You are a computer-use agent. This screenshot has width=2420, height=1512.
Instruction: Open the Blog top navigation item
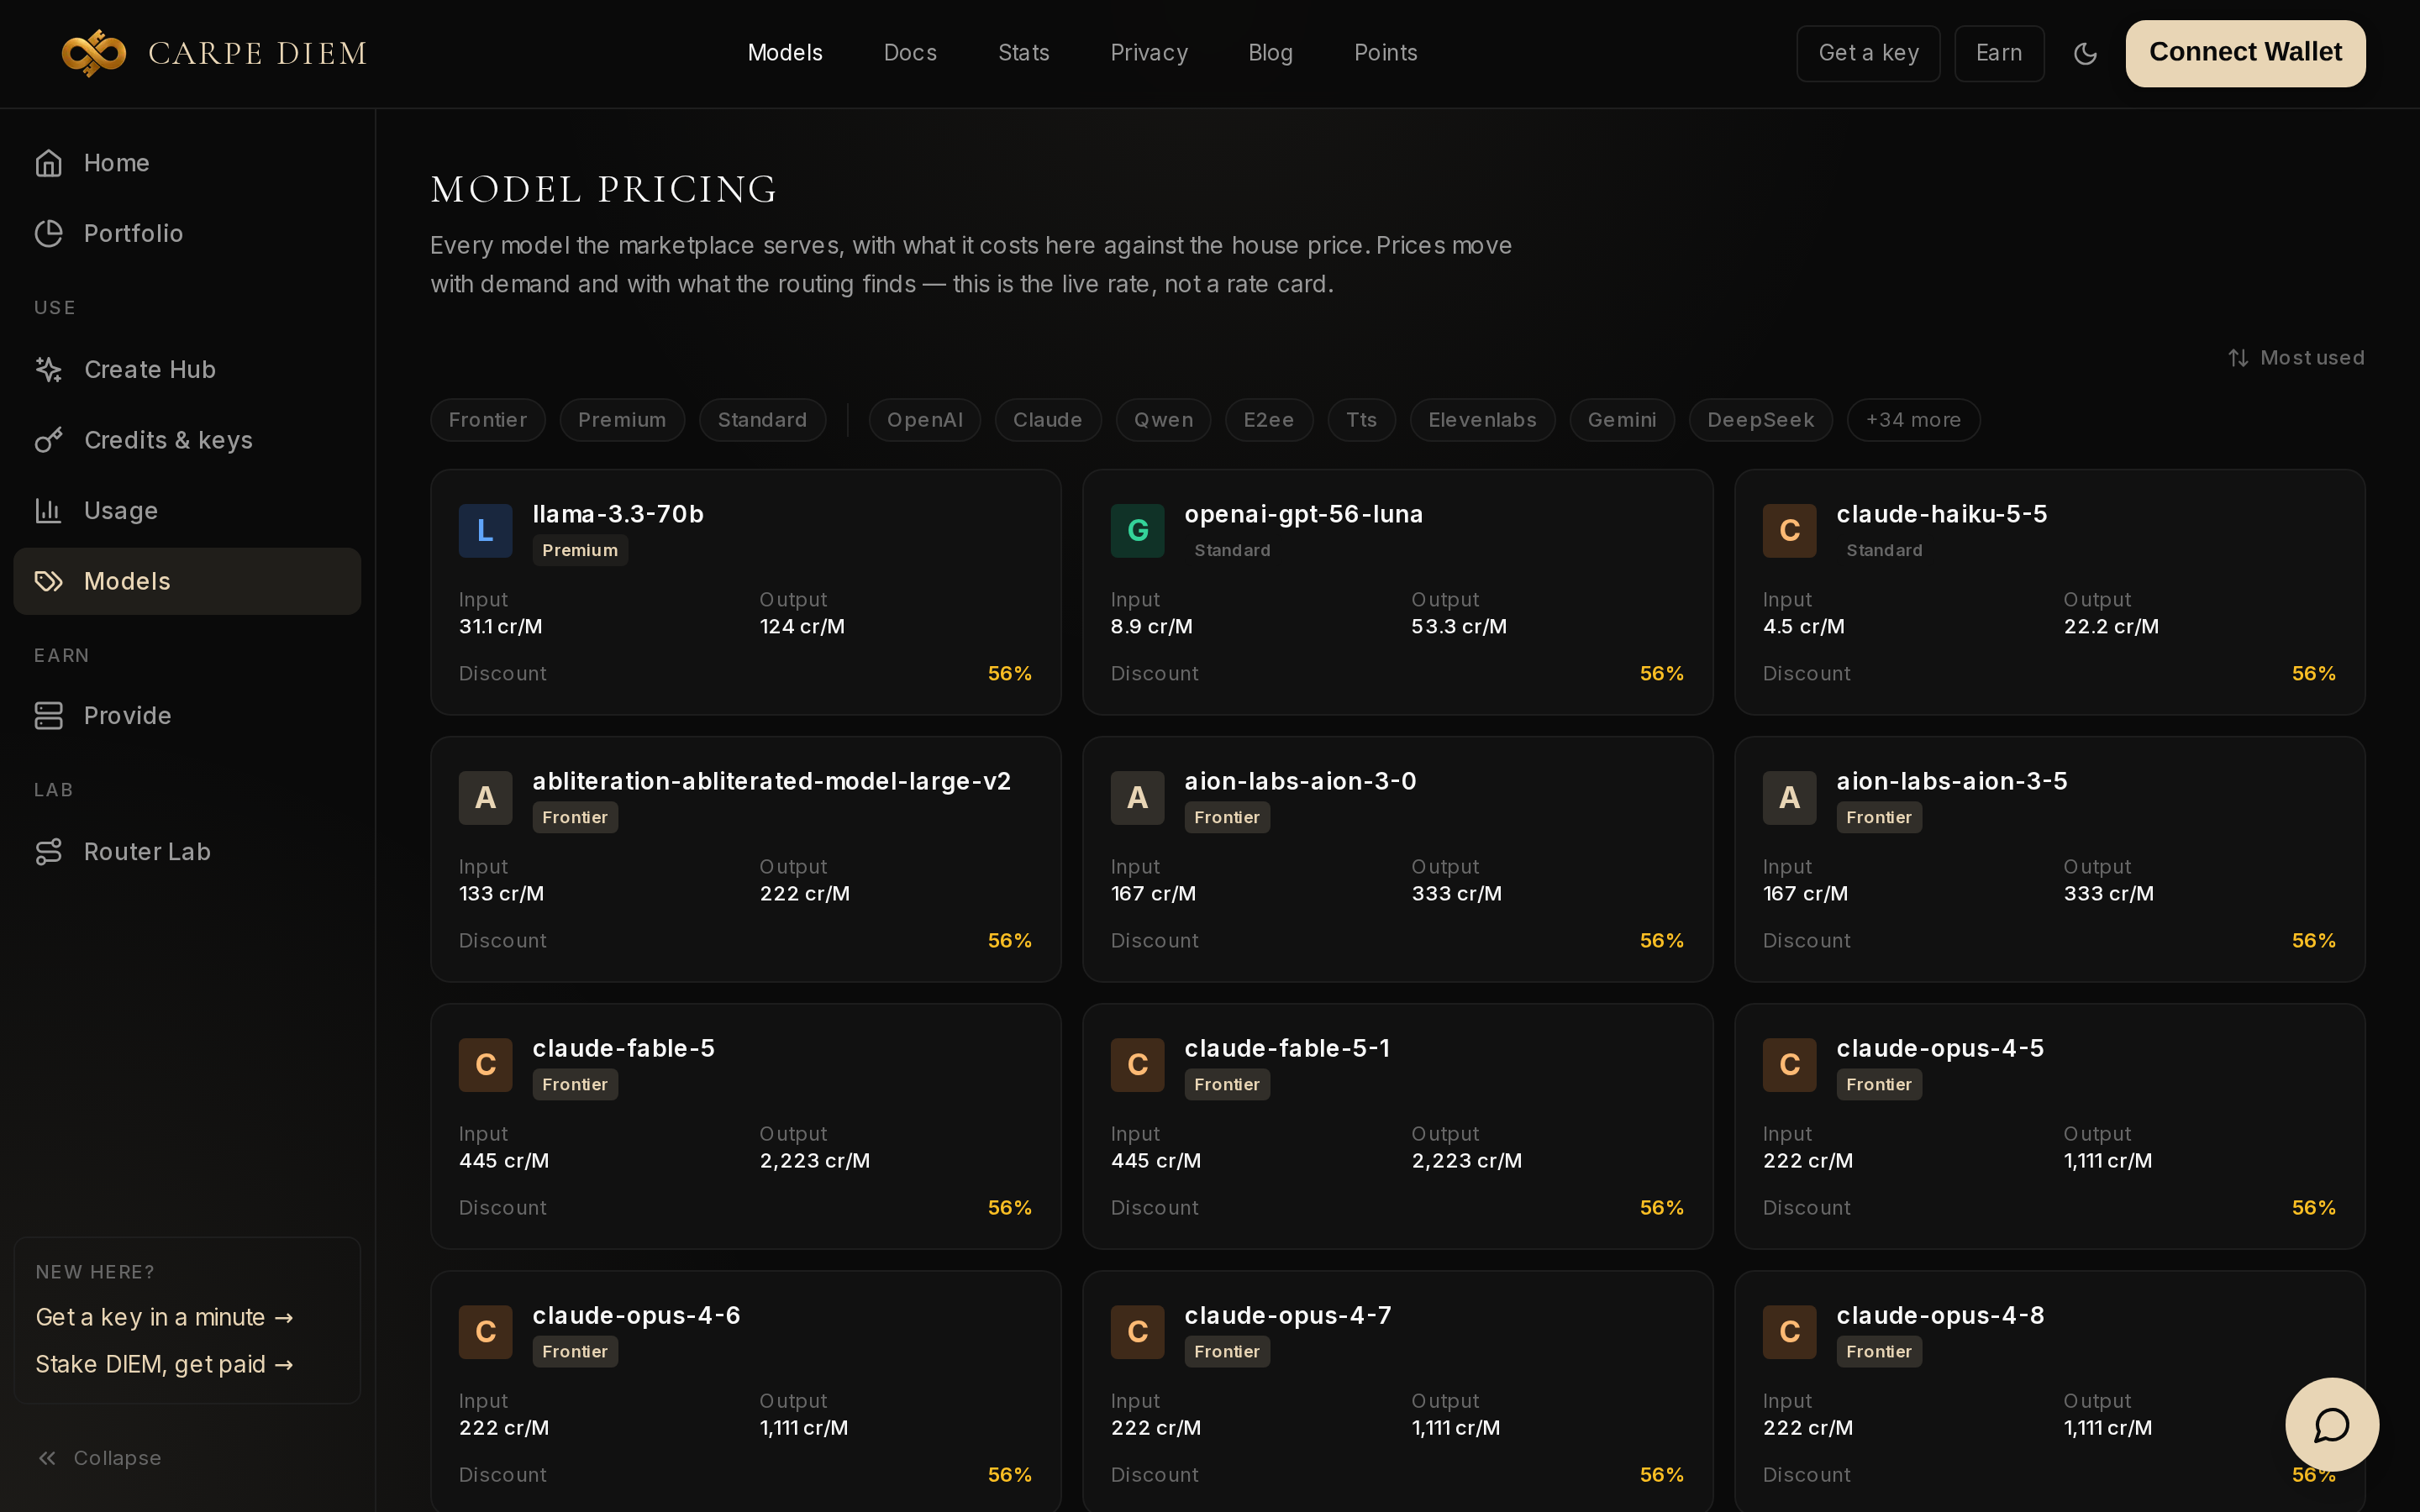(1270, 53)
